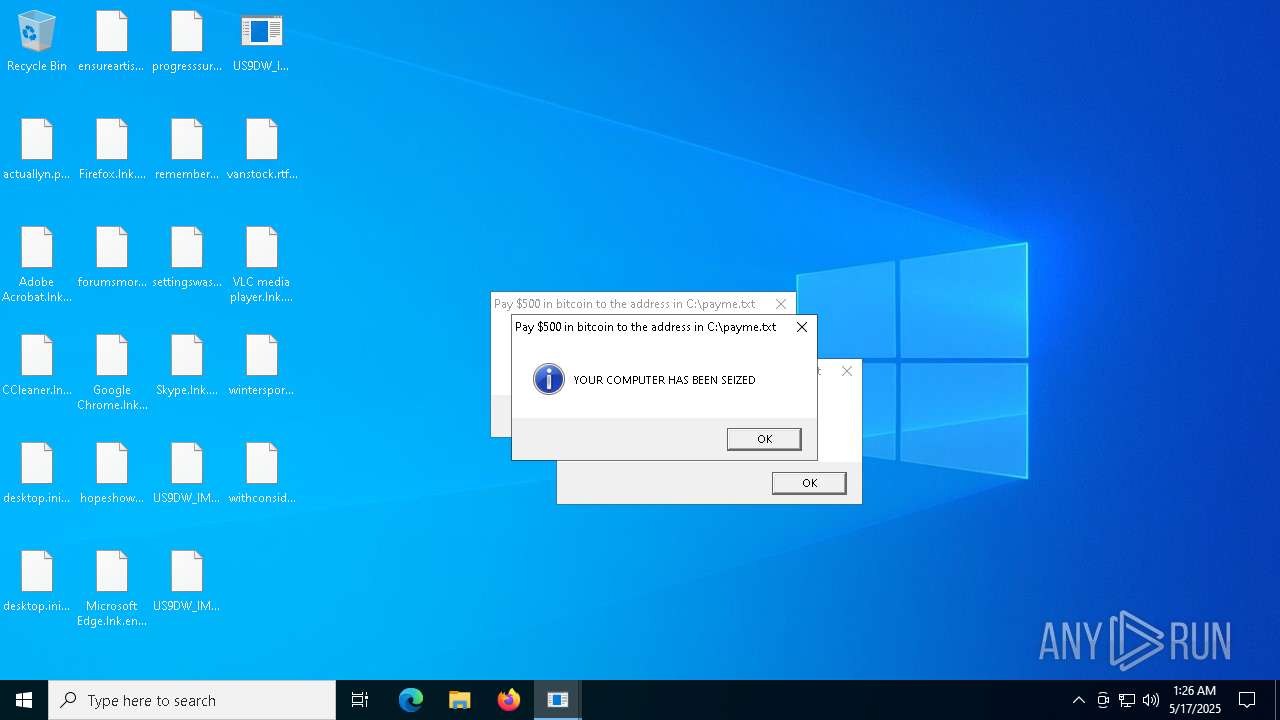Launch Firefox from the taskbar
The image size is (1280, 720).
[x=509, y=700]
